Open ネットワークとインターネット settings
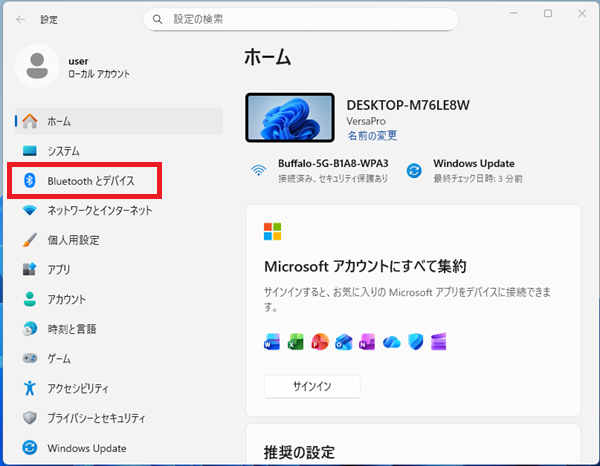 [119, 210]
